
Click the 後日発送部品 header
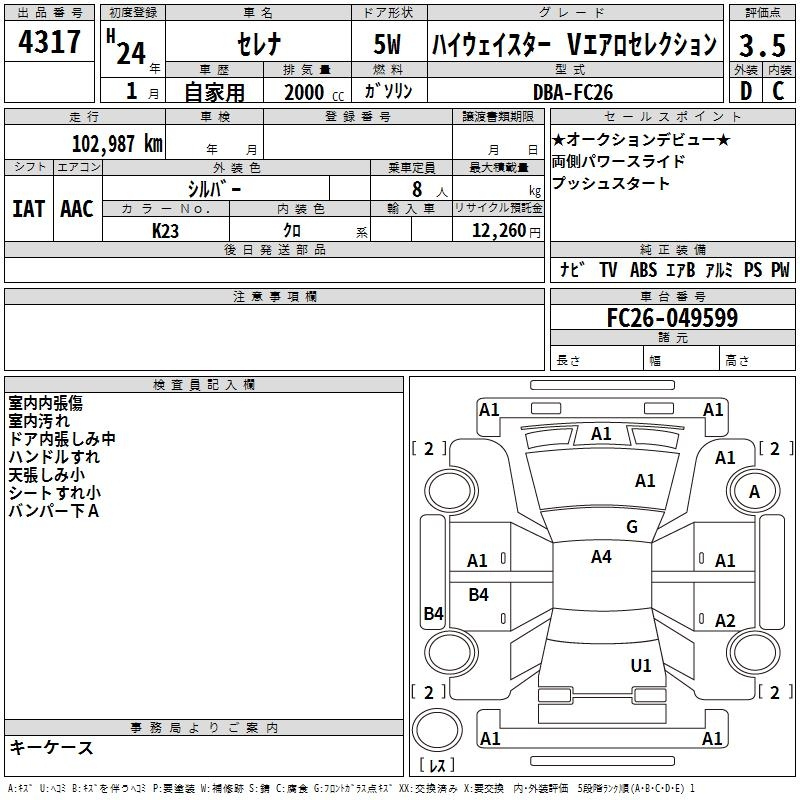[x=274, y=249]
